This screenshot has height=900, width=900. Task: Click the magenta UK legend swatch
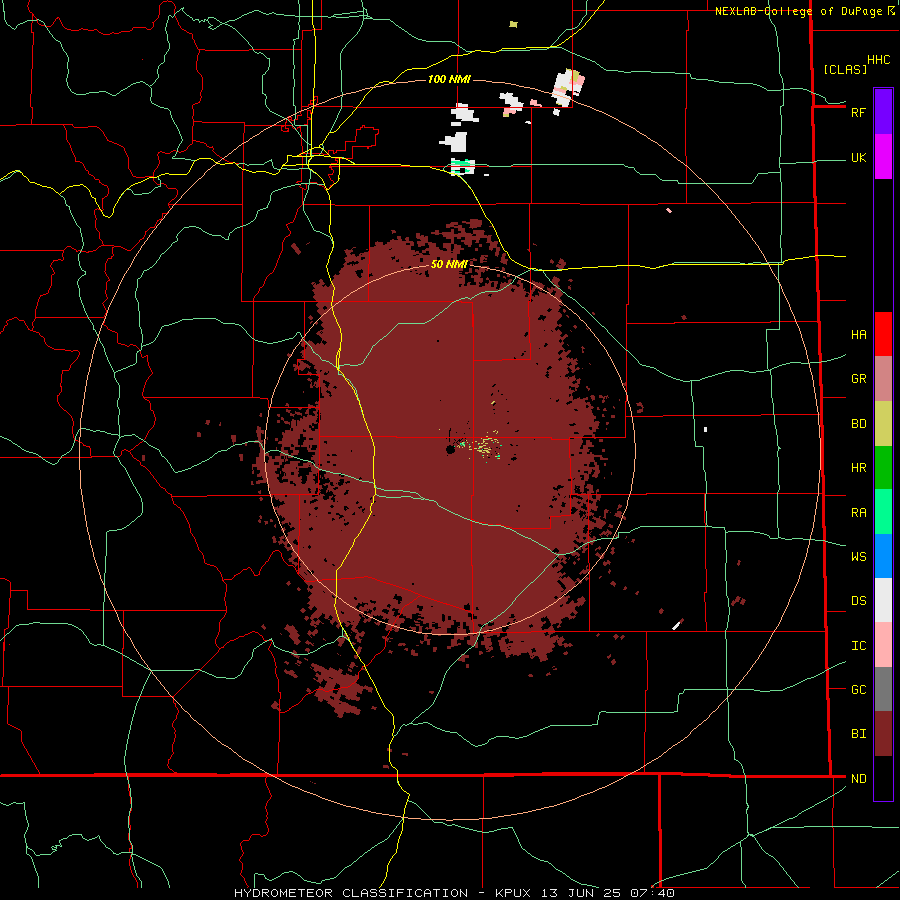pos(883,157)
